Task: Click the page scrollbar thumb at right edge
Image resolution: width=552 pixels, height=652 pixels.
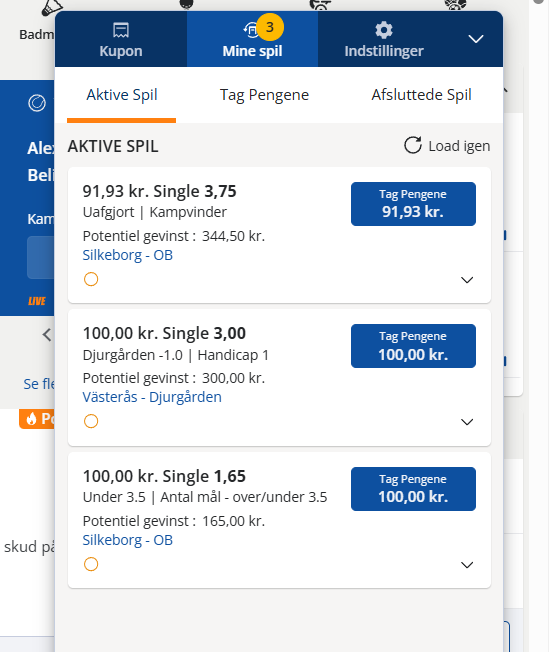Action: 539,2
